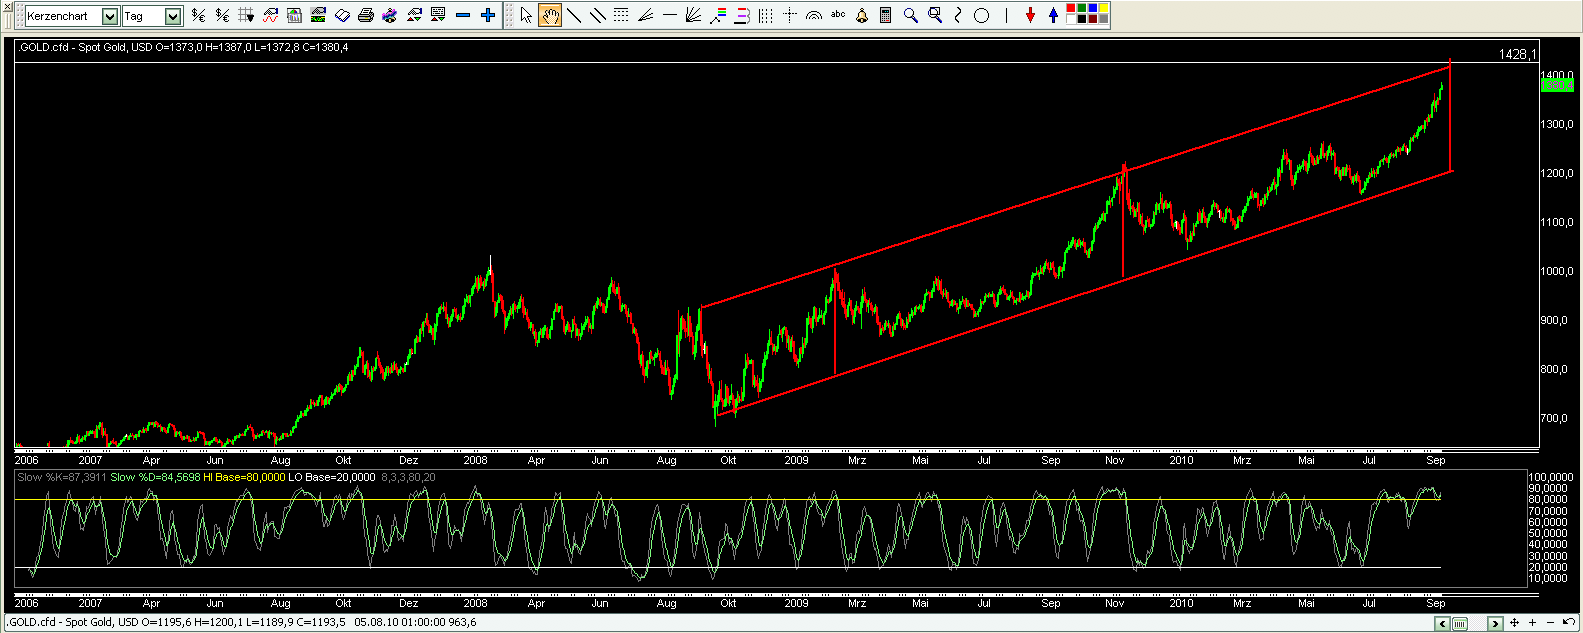Pick the black color swatch
The width and height of the screenshot is (1583, 633).
[x=1084, y=19]
